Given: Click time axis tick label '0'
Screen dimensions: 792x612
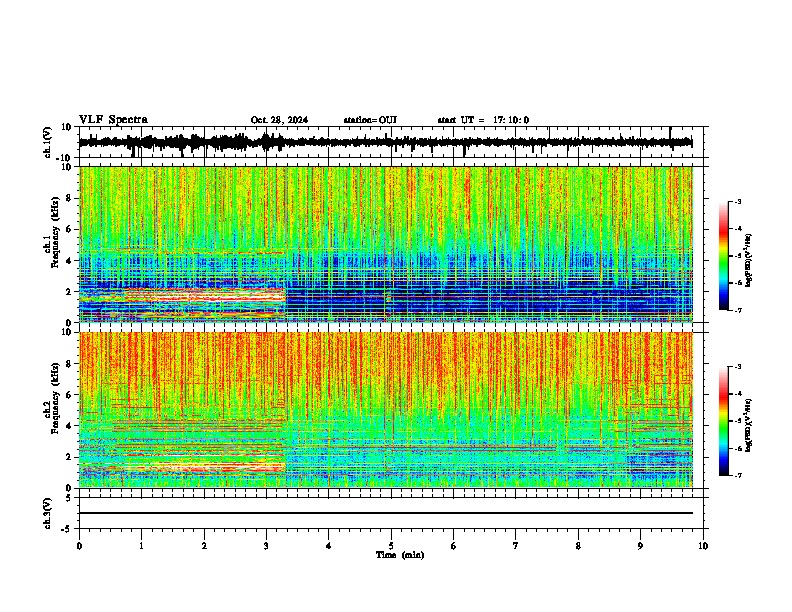Looking at the screenshot, I should click(79, 546).
